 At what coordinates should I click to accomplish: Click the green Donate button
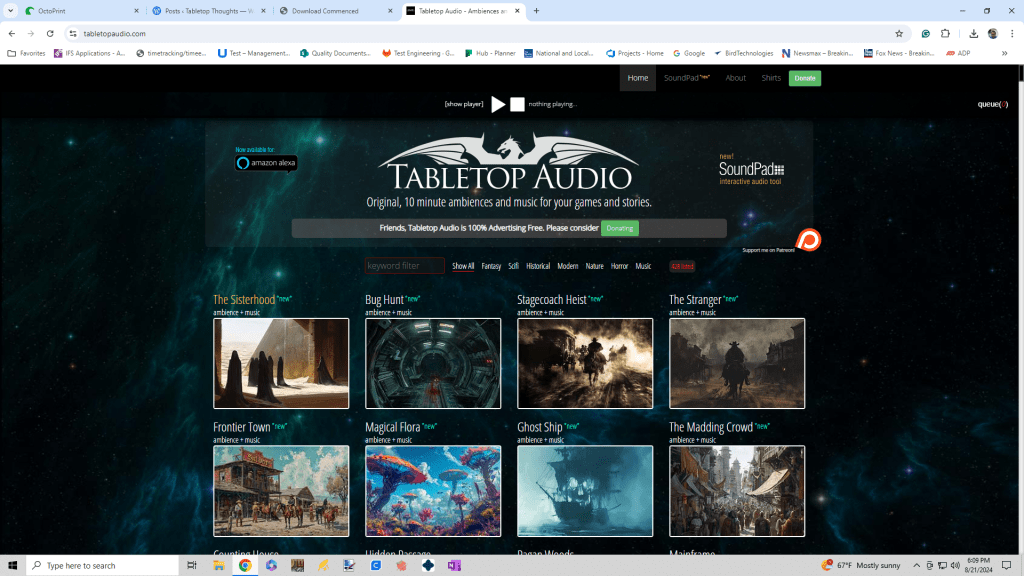point(804,78)
